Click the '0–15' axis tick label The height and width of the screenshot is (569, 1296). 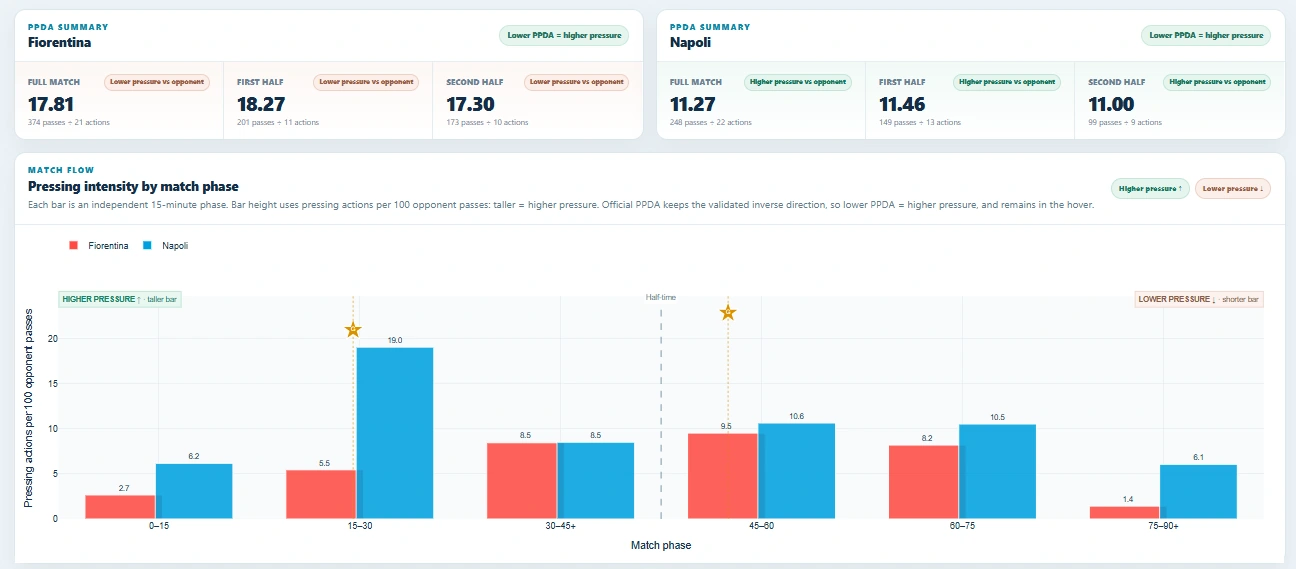coord(158,526)
